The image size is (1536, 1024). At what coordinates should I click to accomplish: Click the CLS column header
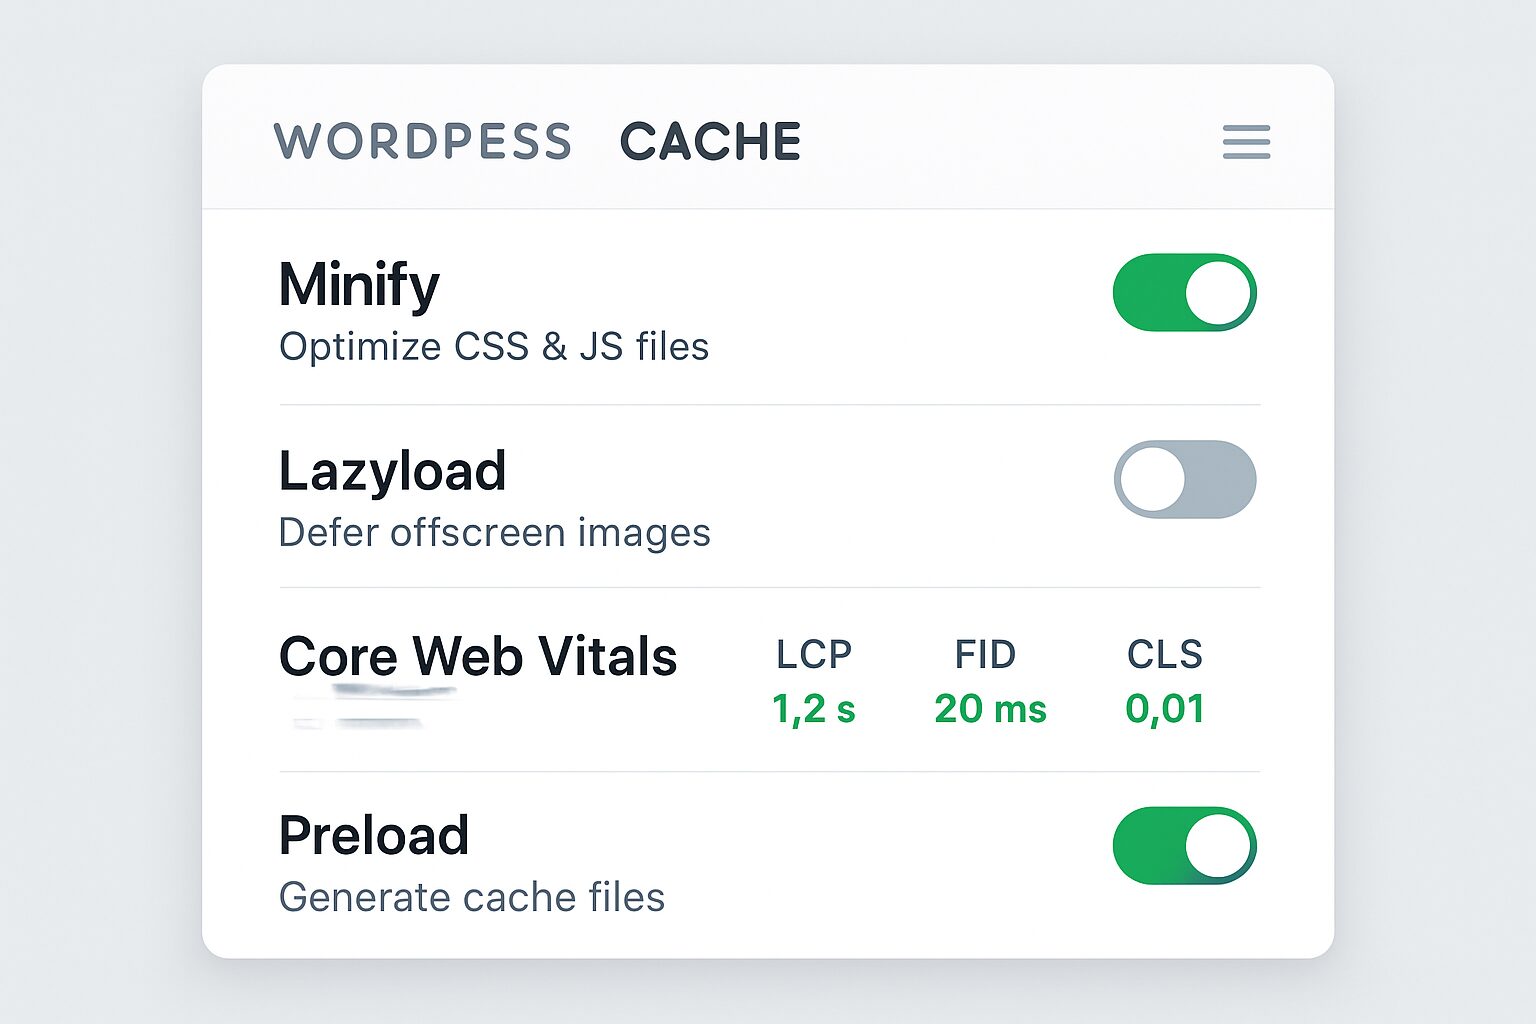point(1166,655)
